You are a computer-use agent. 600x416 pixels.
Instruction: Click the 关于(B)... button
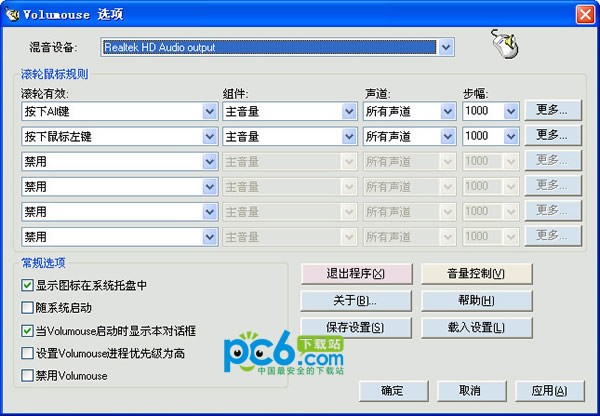[x=356, y=301]
